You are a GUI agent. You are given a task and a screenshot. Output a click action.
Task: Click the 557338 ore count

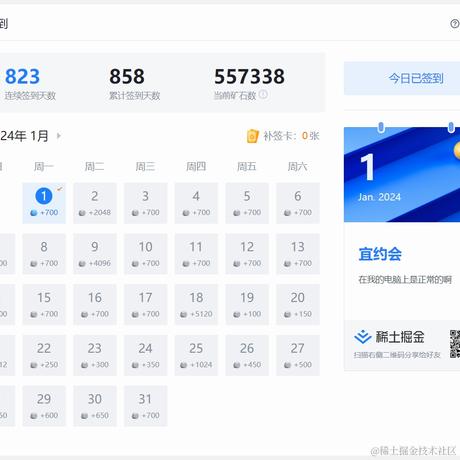pos(249,76)
